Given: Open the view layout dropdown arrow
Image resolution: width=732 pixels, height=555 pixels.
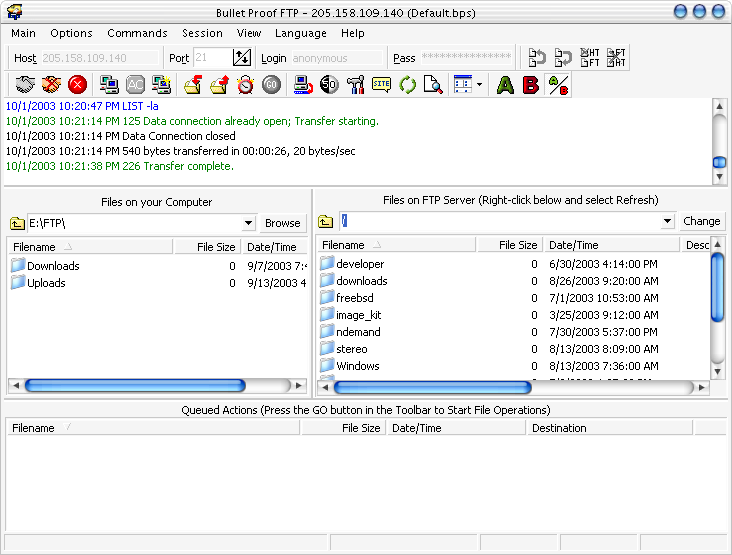Looking at the screenshot, I should coord(479,85).
